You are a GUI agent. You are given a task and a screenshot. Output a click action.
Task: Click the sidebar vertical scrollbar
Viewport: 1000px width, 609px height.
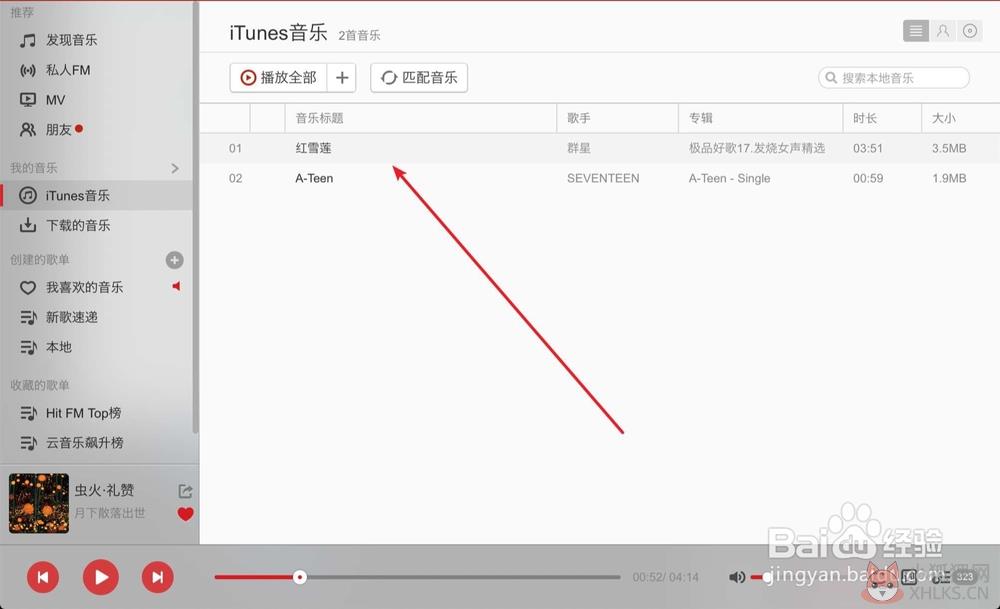coord(195,217)
